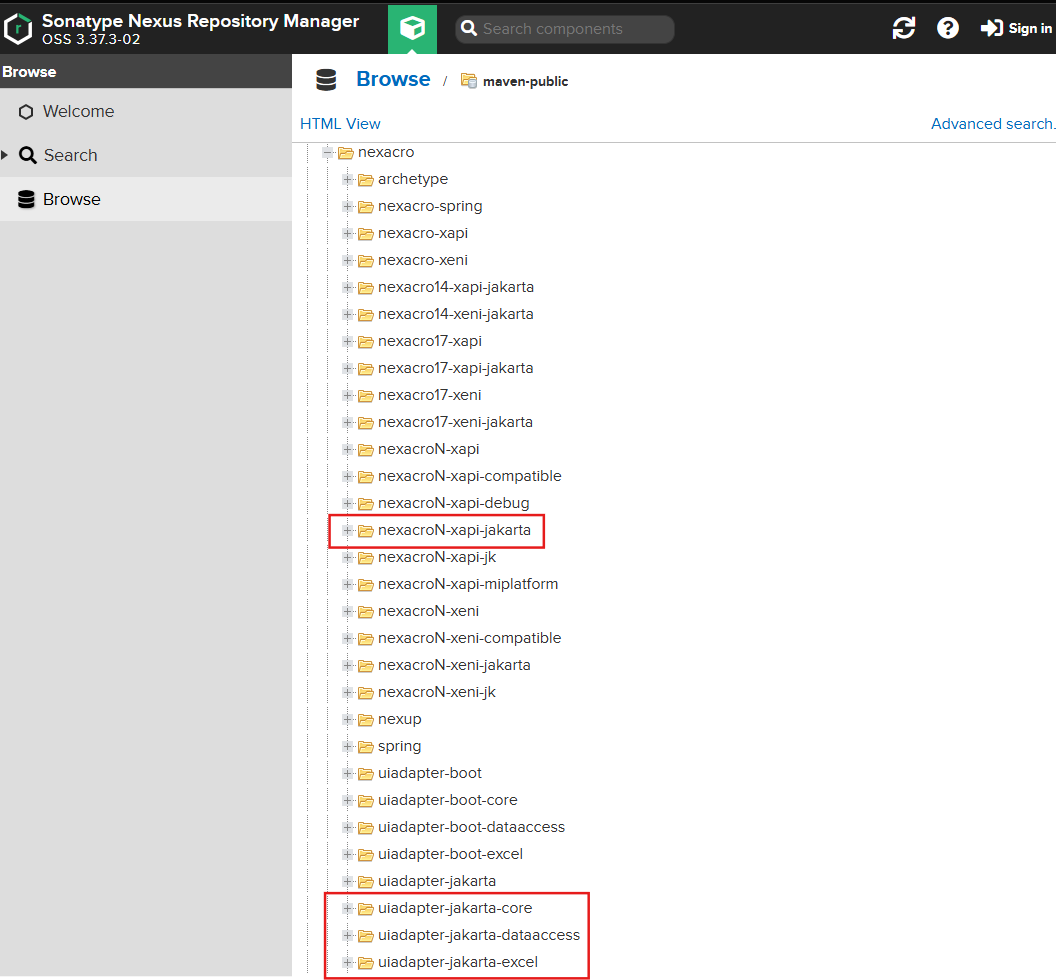Click the spring folder icon

(366, 747)
